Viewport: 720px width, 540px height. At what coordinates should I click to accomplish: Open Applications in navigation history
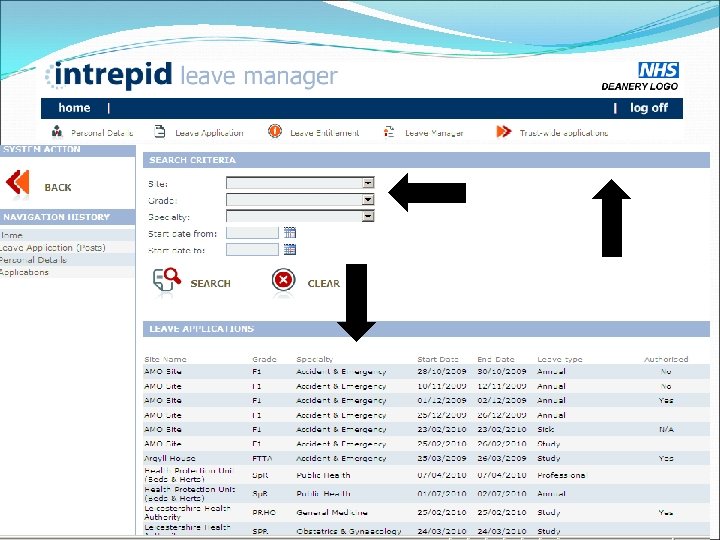tap(24, 272)
